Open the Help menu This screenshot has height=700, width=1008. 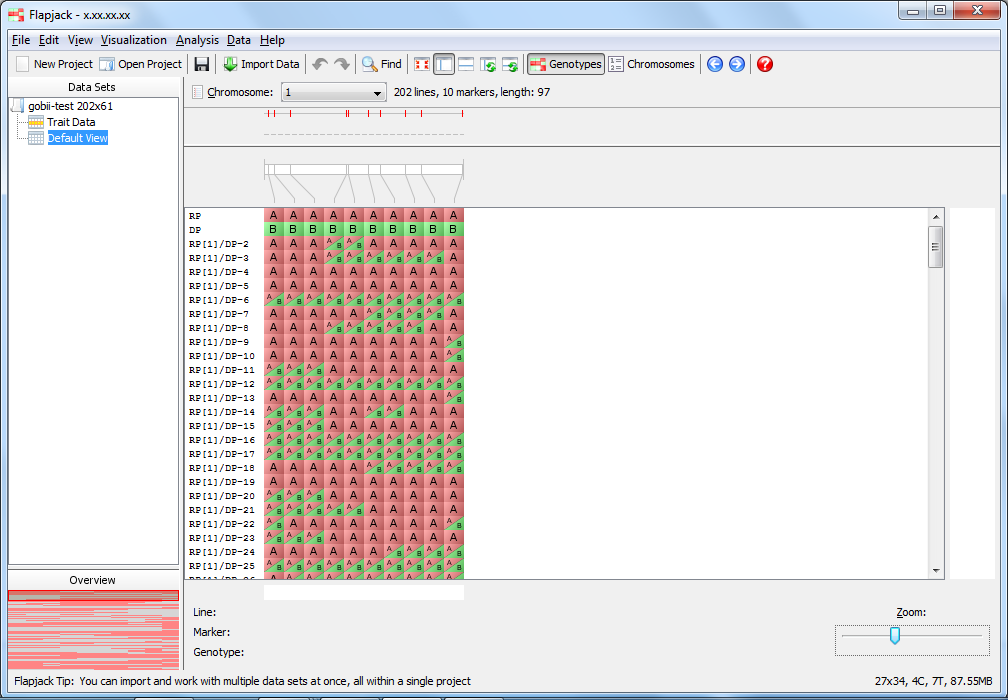(272, 40)
